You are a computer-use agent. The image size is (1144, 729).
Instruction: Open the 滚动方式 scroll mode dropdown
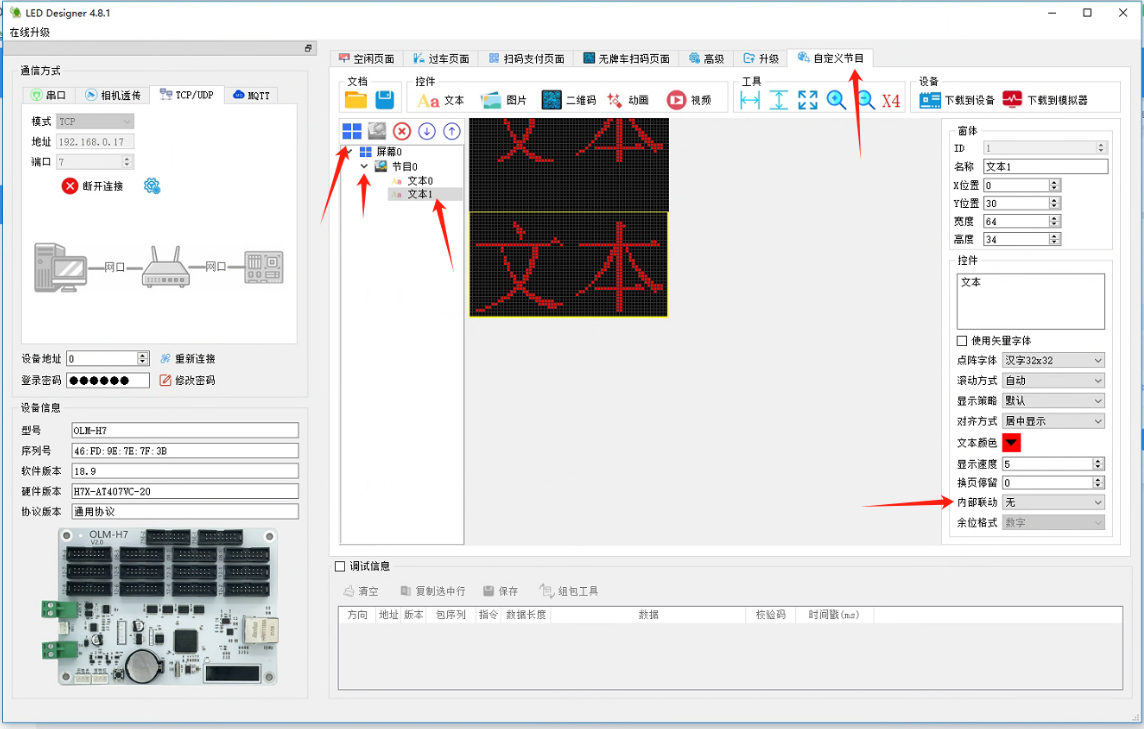pyautogui.click(x=1054, y=381)
